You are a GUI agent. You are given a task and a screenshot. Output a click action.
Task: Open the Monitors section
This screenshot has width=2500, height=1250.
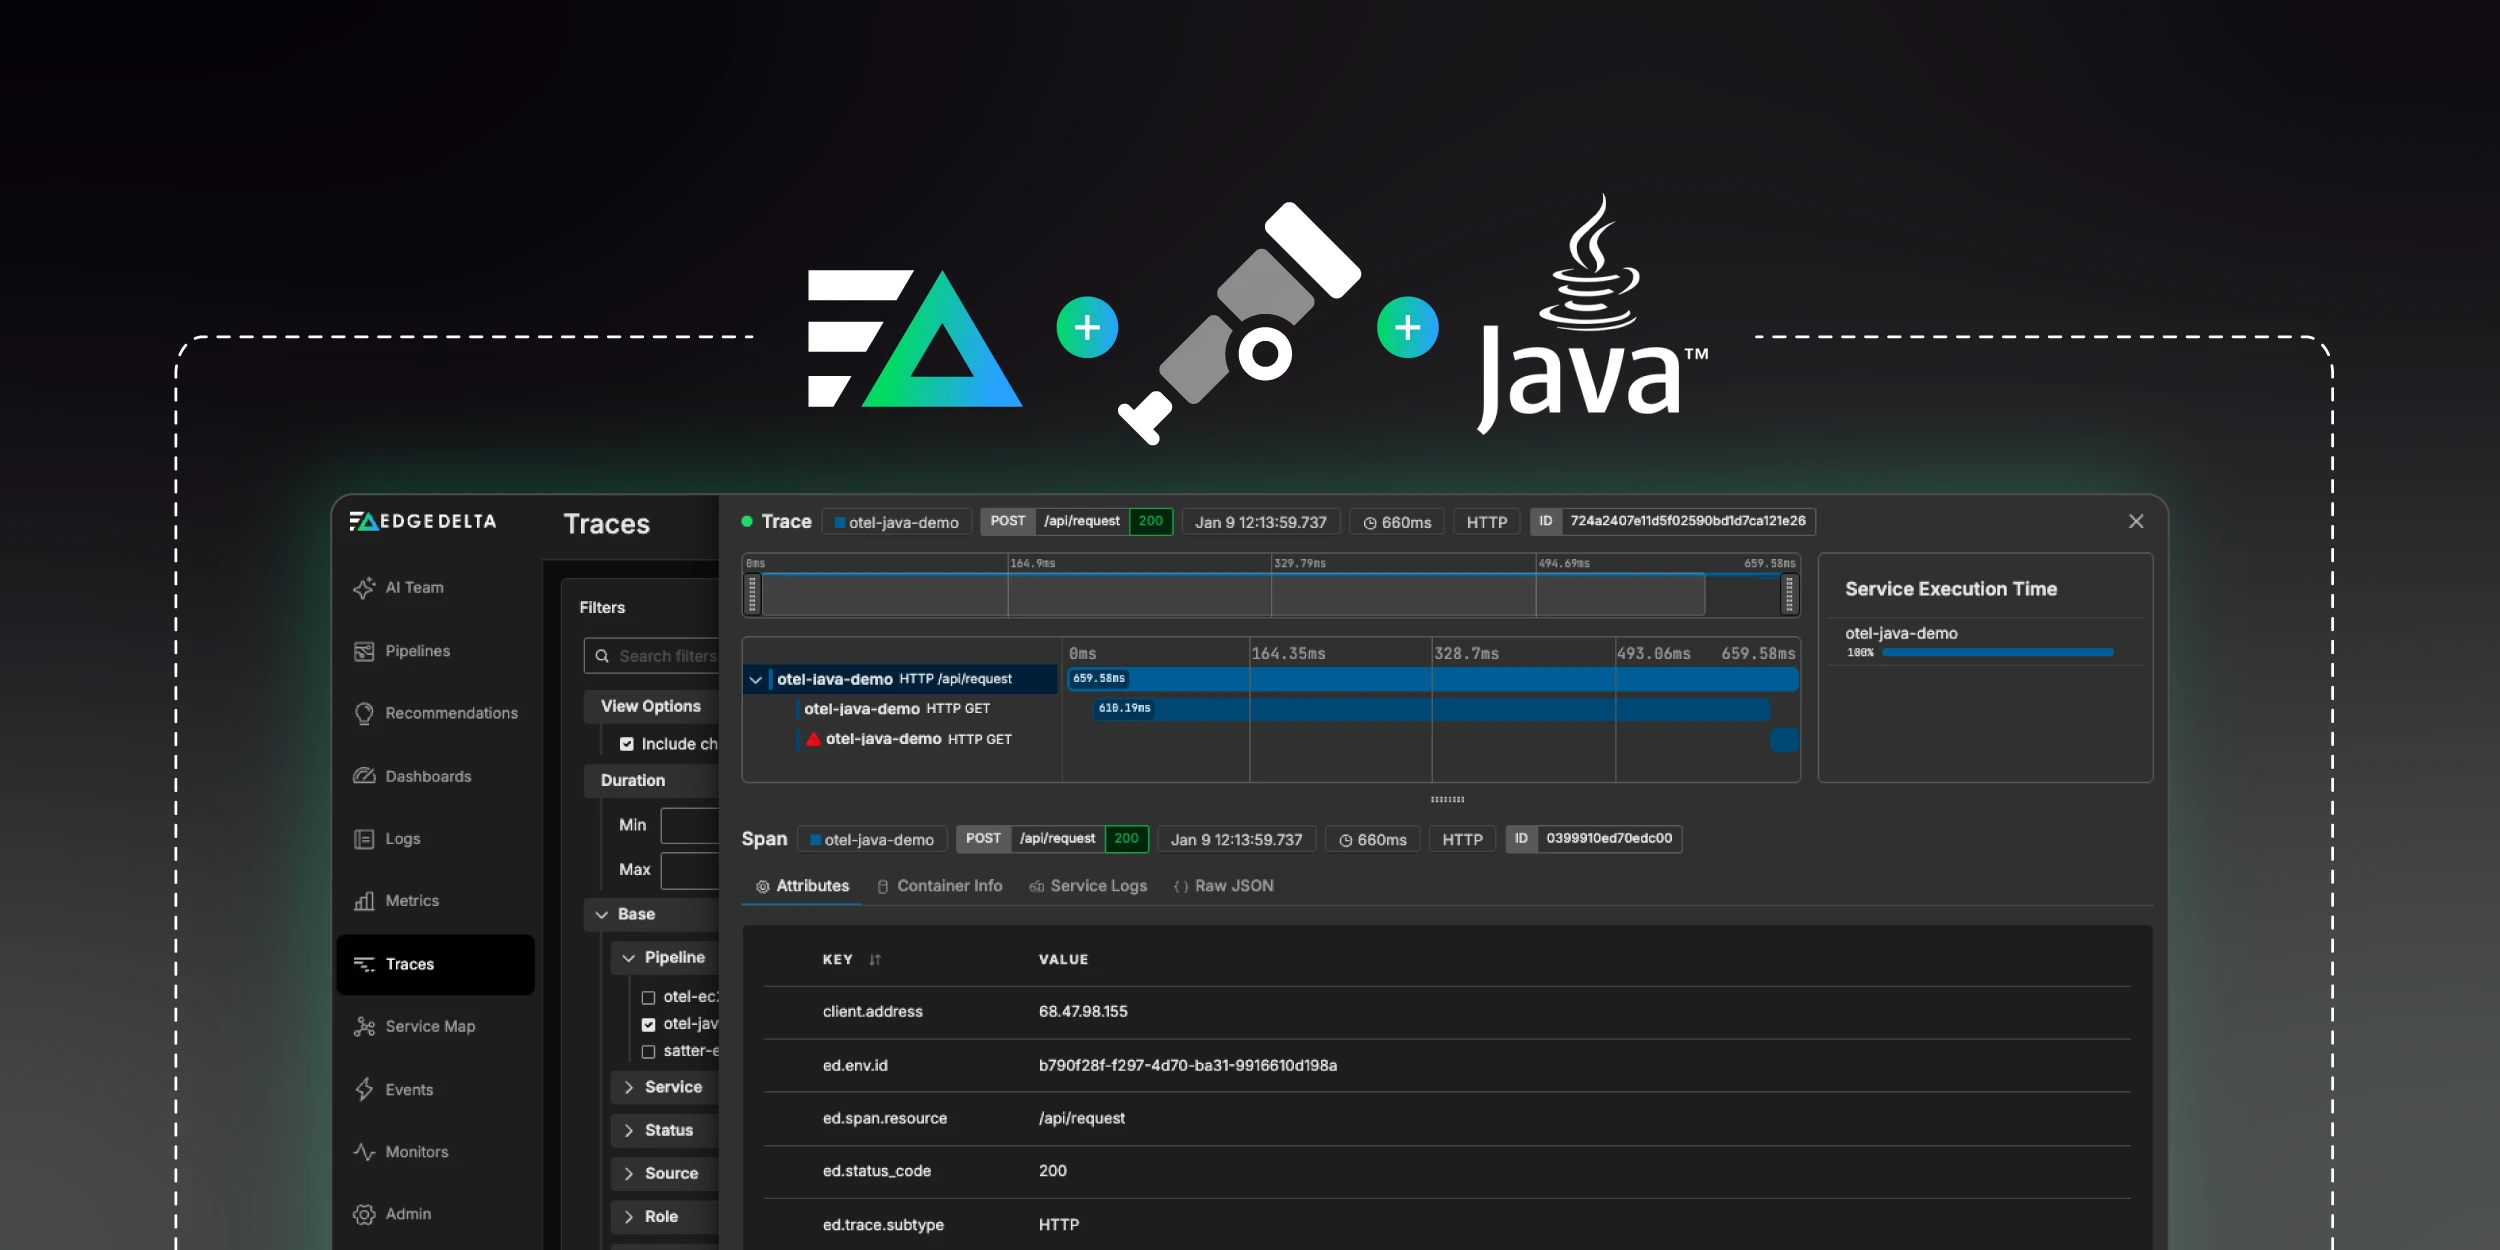(415, 1151)
